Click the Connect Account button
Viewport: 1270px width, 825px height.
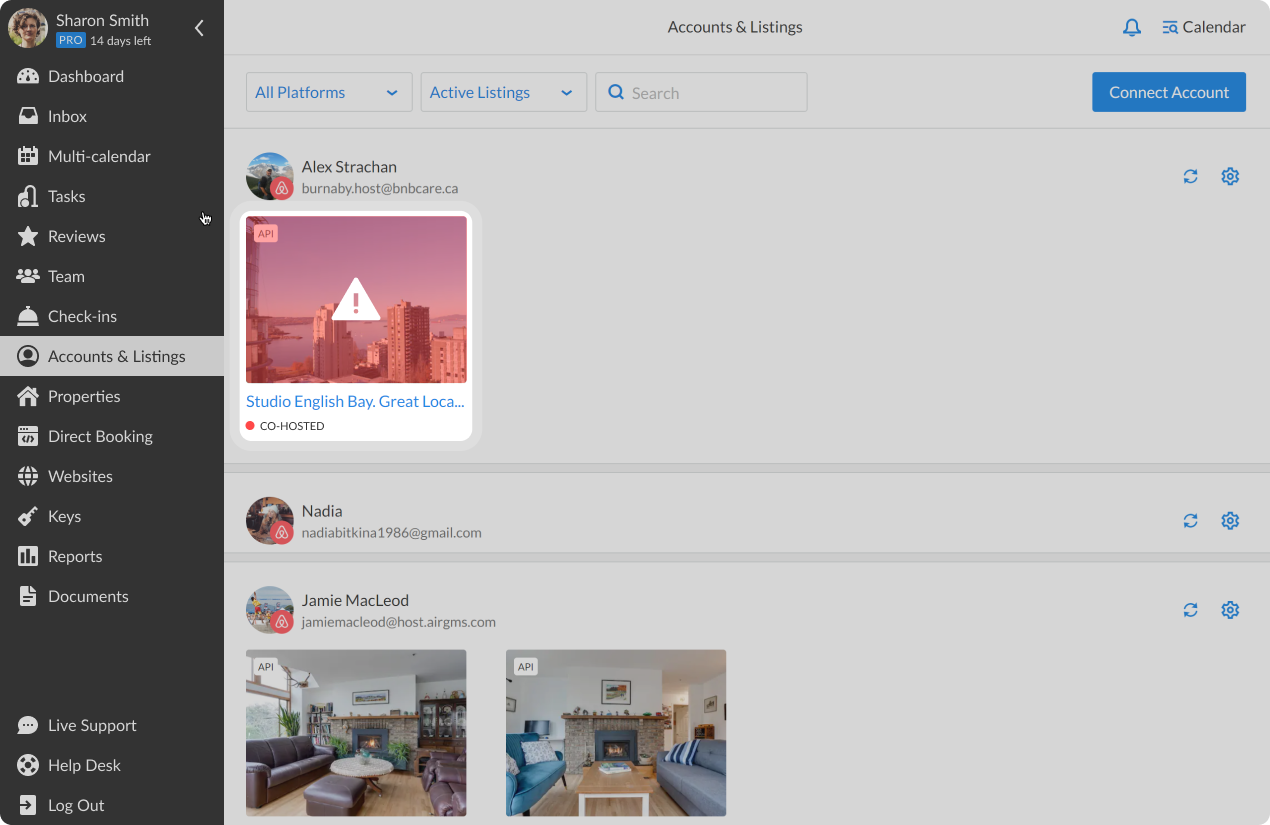[x=1169, y=92]
